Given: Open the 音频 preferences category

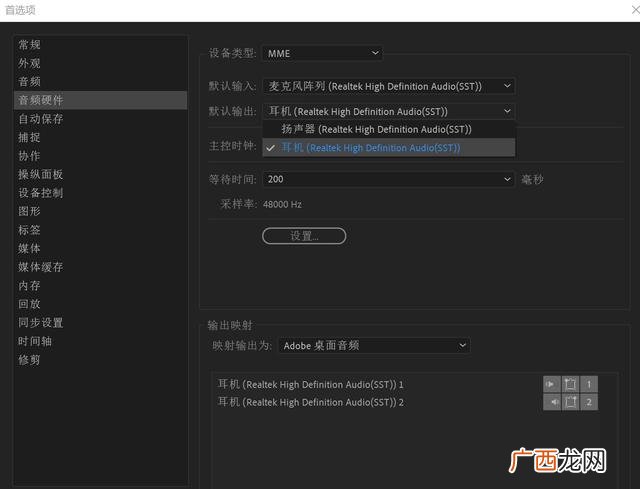Looking at the screenshot, I should (100, 81).
